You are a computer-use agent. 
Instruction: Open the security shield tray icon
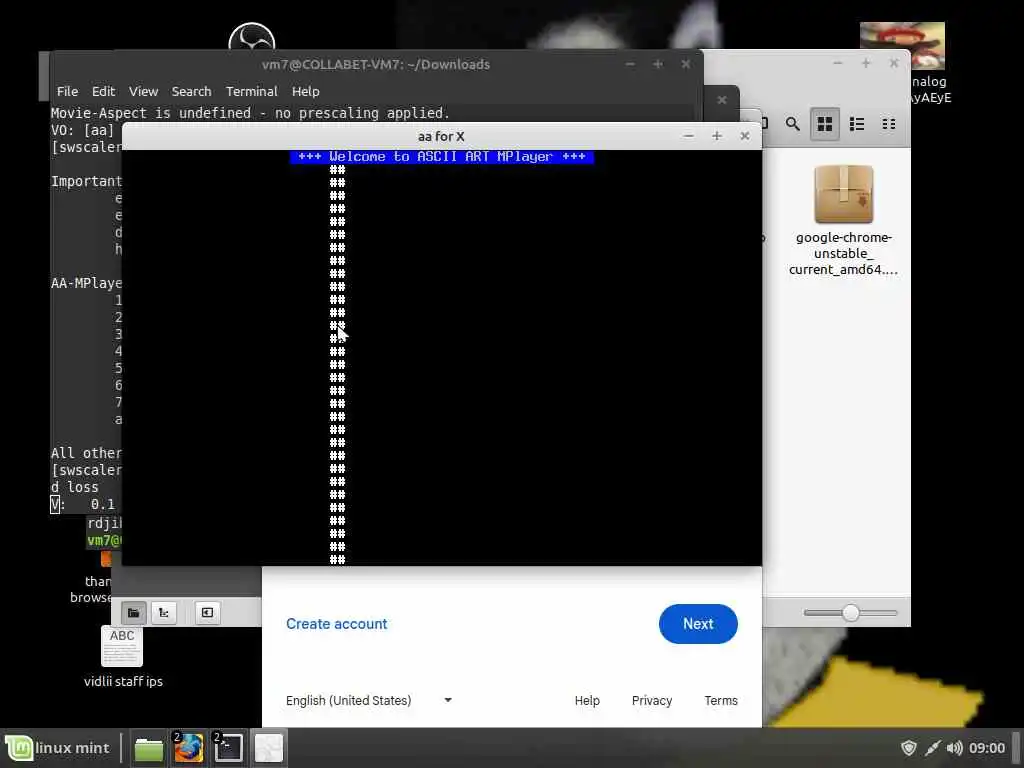click(x=908, y=748)
